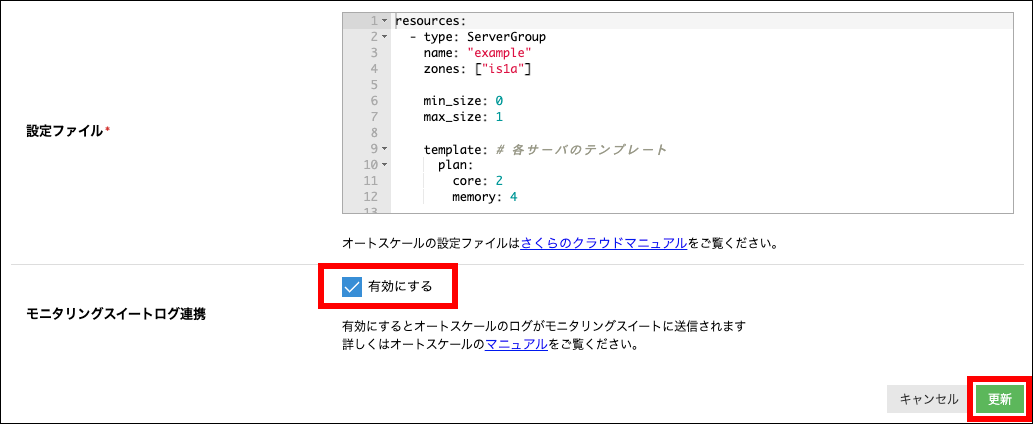Collapse the plan fold arrow on line 10
This screenshot has width=1033, height=424.
(383, 165)
